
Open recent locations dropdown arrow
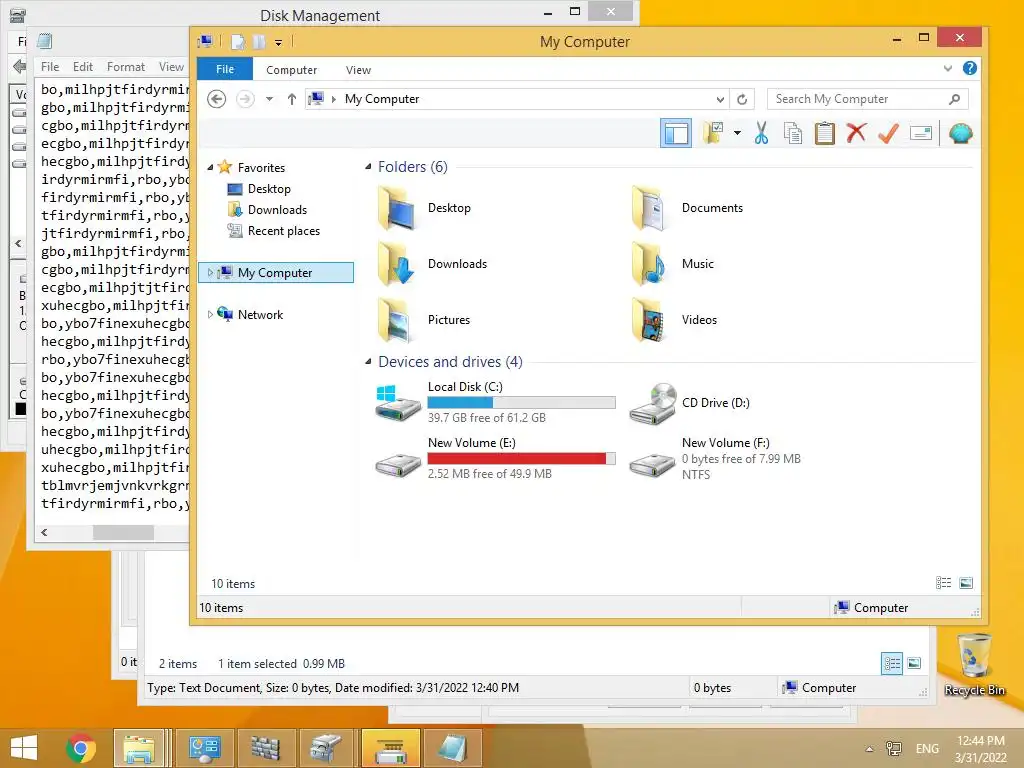pyautogui.click(x=269, y=99)
